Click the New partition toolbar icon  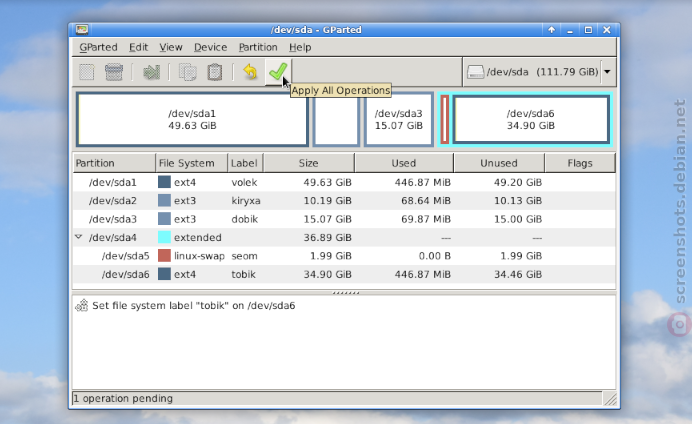86,72
